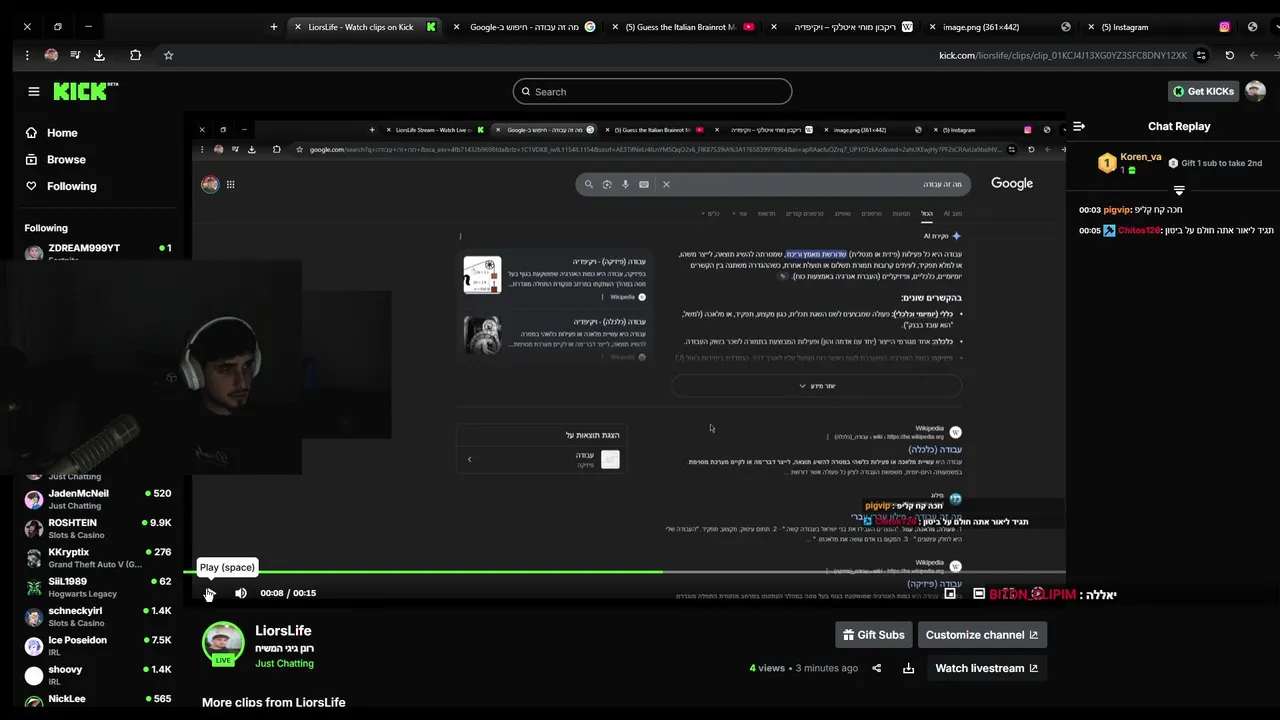This screenshot has height=720, width=1280.
Task: Close the image.png tab
Action: (x=933, y=27)
